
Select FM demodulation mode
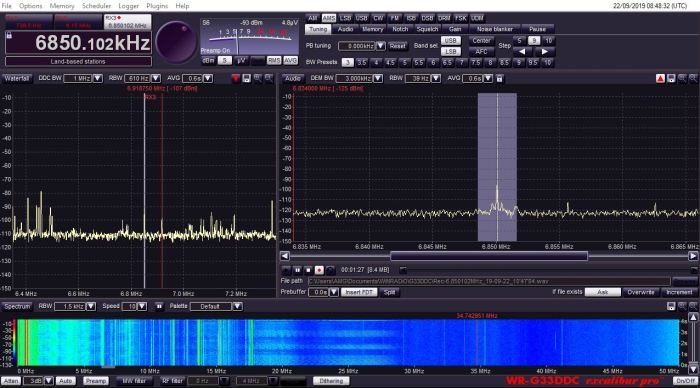click(x=395, y=18)
